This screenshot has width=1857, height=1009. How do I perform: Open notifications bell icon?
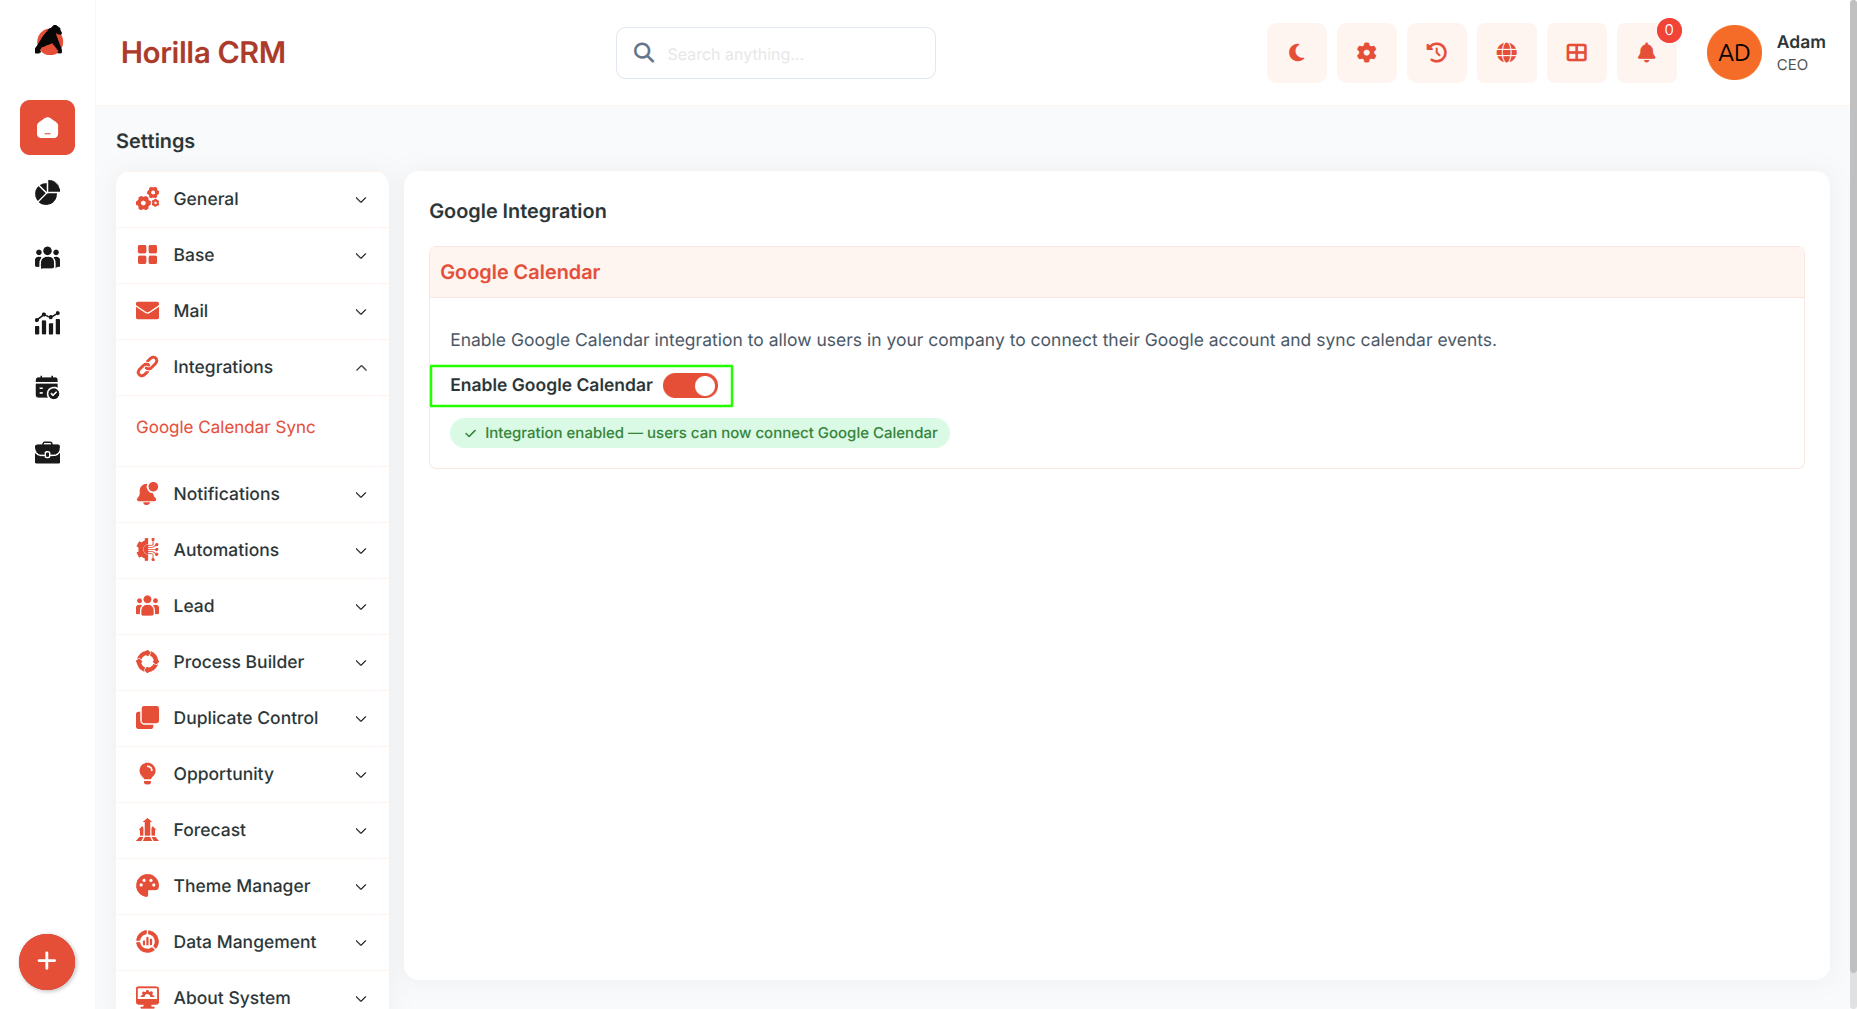click(1647, 53)
